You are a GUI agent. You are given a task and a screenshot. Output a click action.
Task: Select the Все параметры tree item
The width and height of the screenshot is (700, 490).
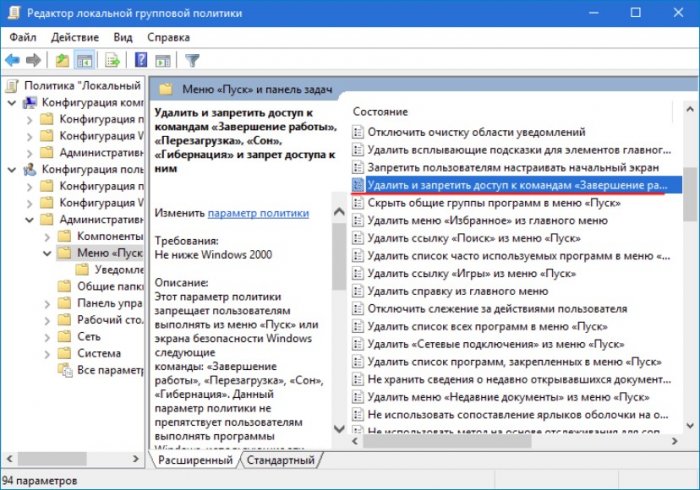click(101, 370)
